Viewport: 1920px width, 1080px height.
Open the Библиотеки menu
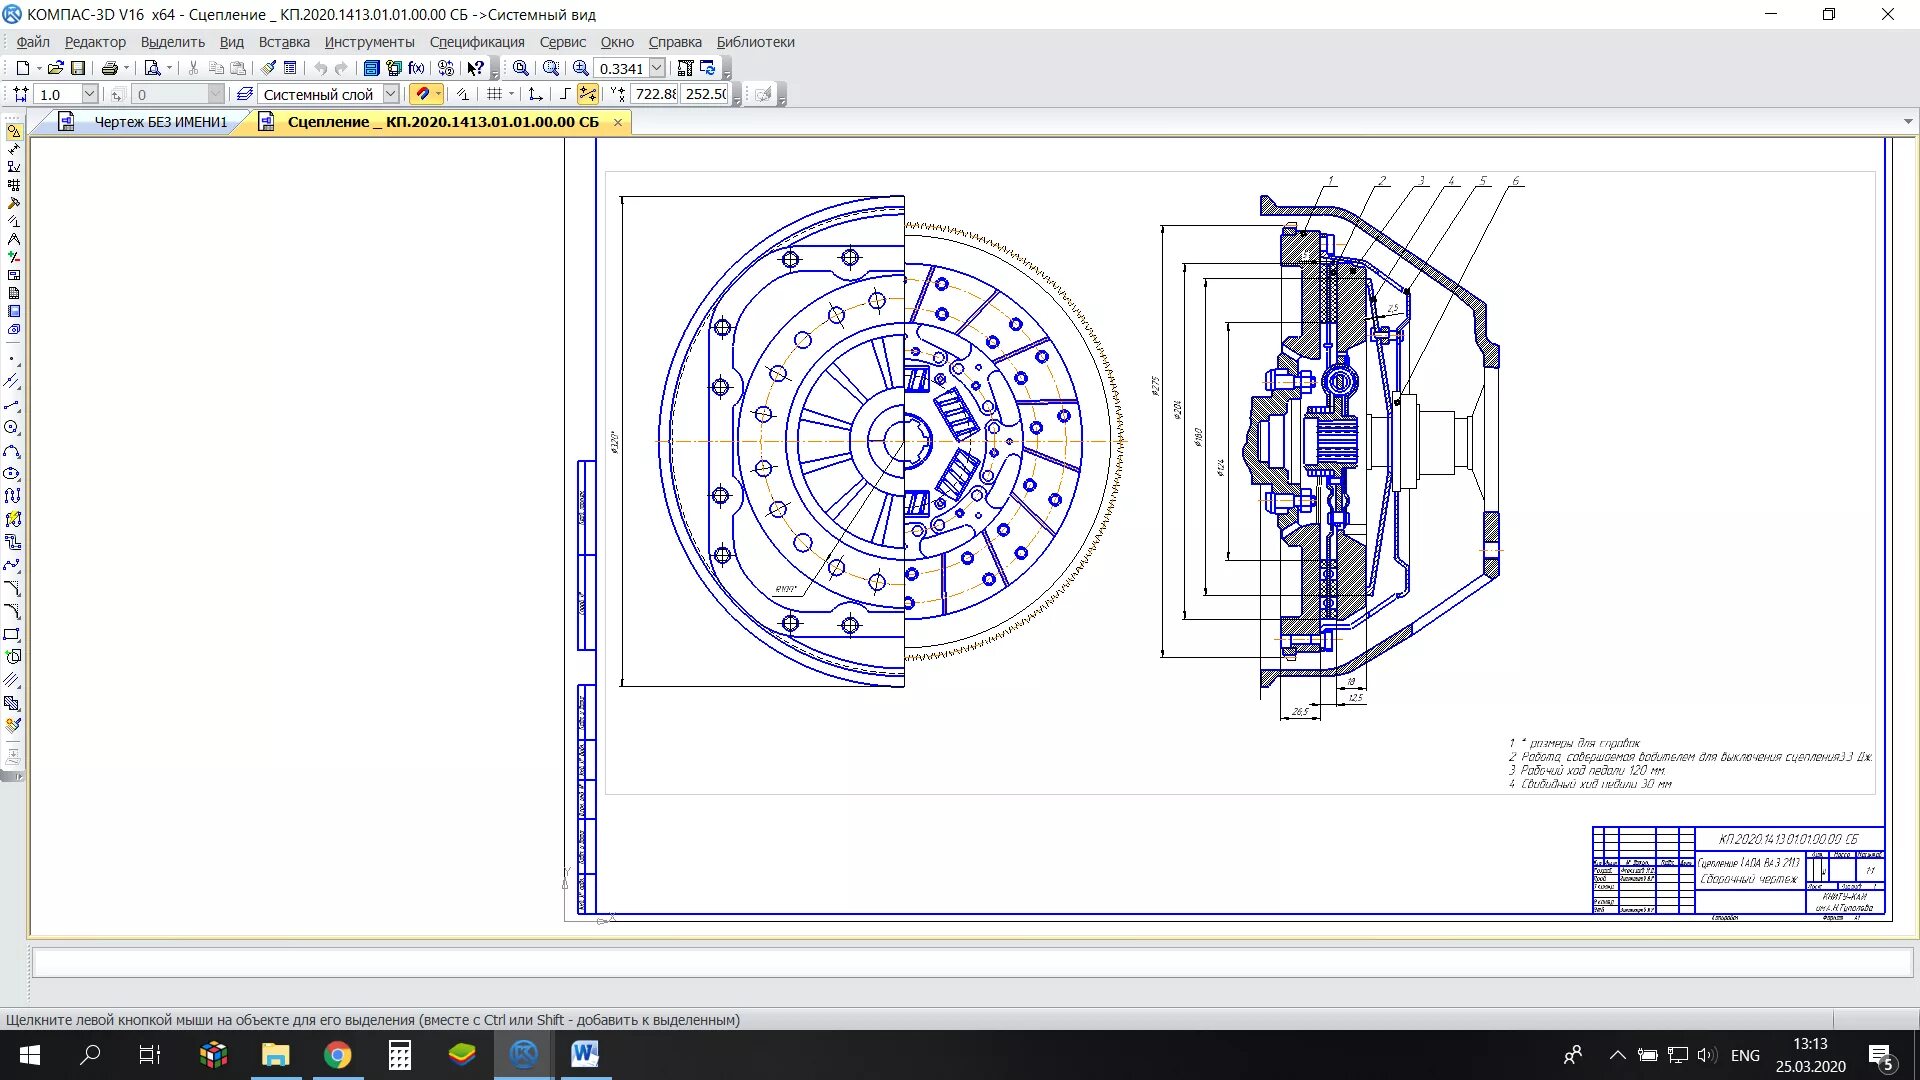[x=755, y=42]
